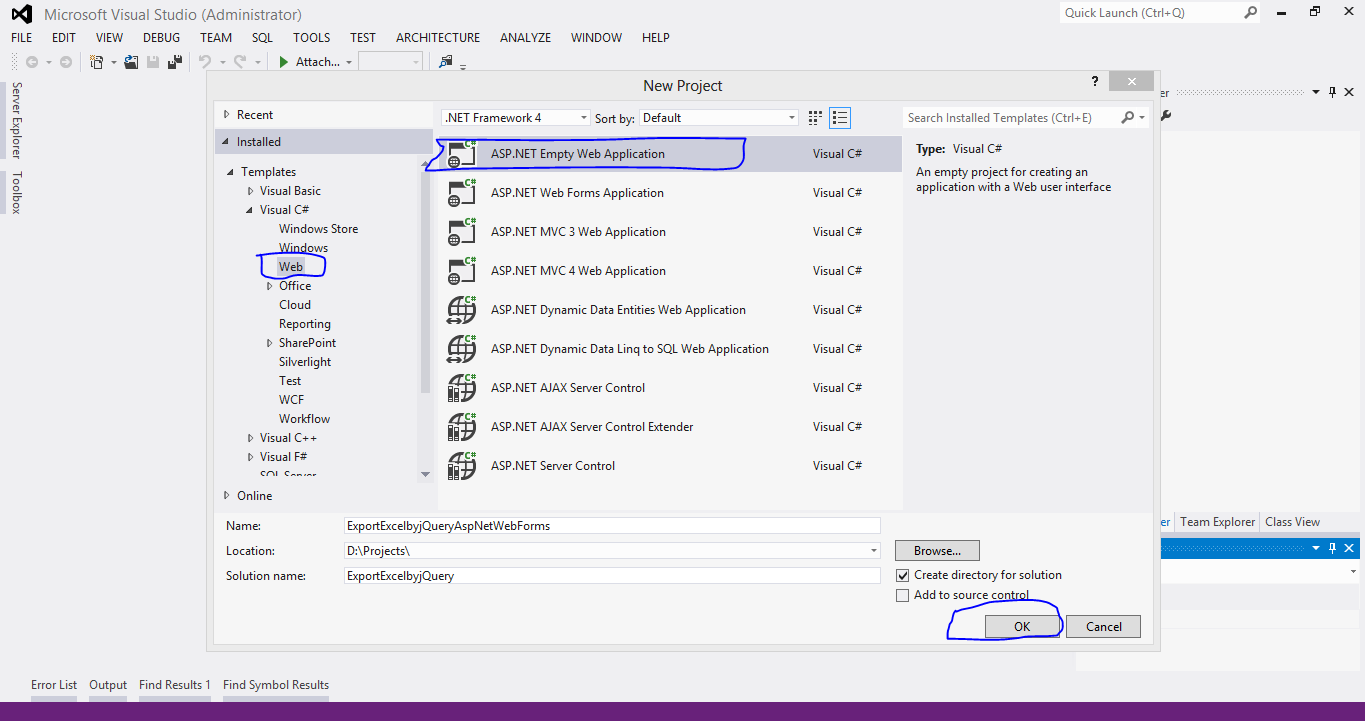This screenshot has width=1365, height=721.
Task: Select the Silverlight category
Action: [305, 362]
